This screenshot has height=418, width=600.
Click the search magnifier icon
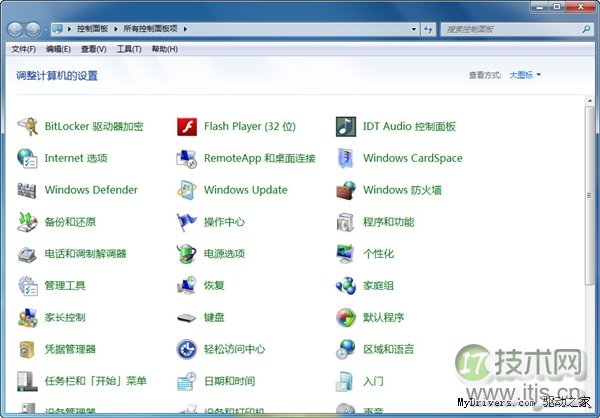click(586, 29)
